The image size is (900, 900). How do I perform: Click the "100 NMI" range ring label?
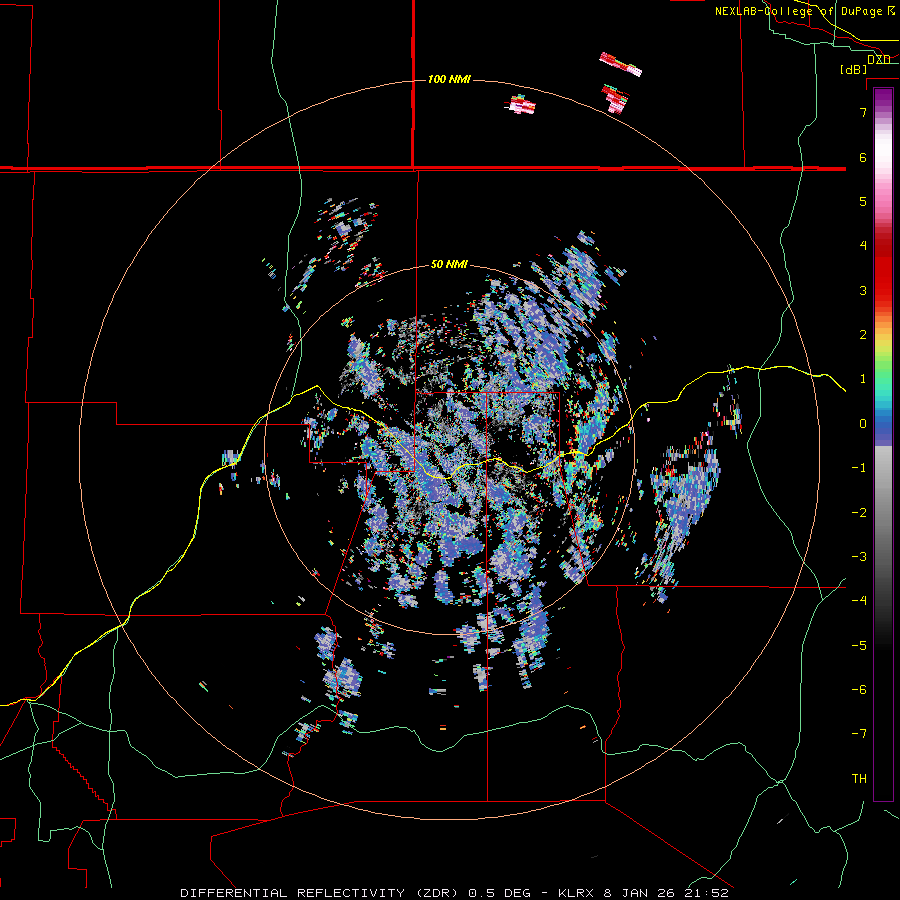(x=449, y=79)
